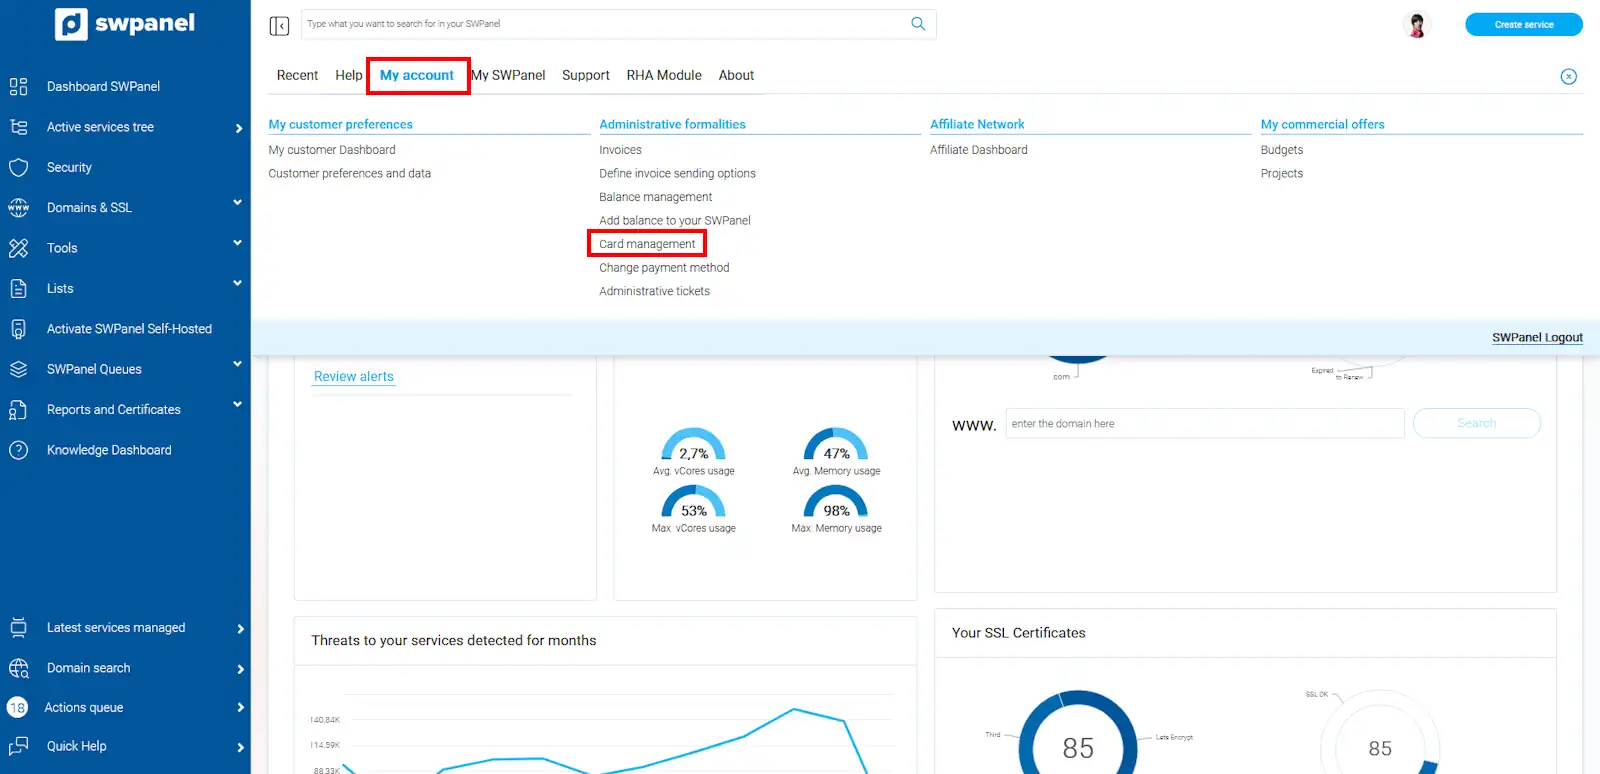Click SWPanel Logout
Viewport: 1600px width, 774px height.
[x=1537, y=338]
